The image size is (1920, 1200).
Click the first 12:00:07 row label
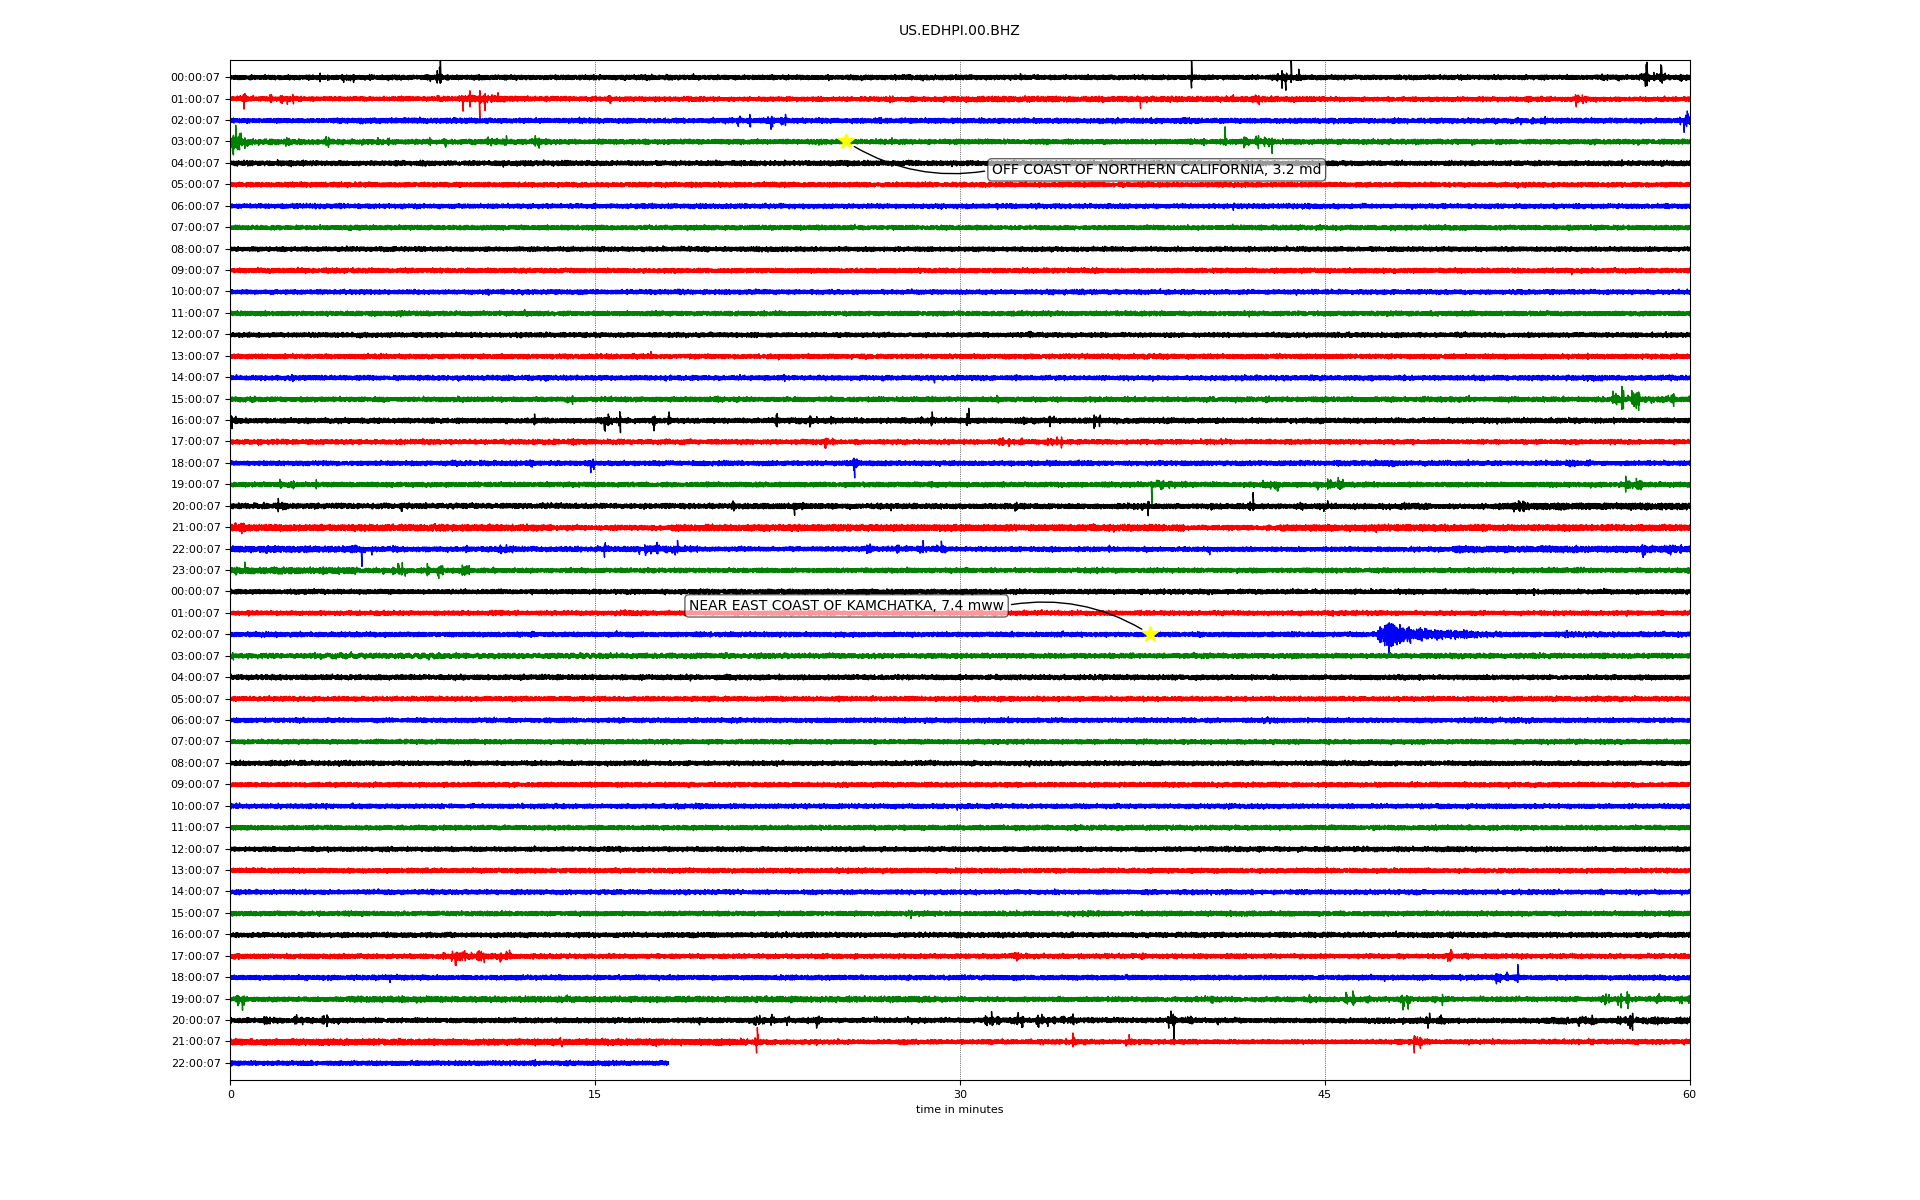[195, 335]
